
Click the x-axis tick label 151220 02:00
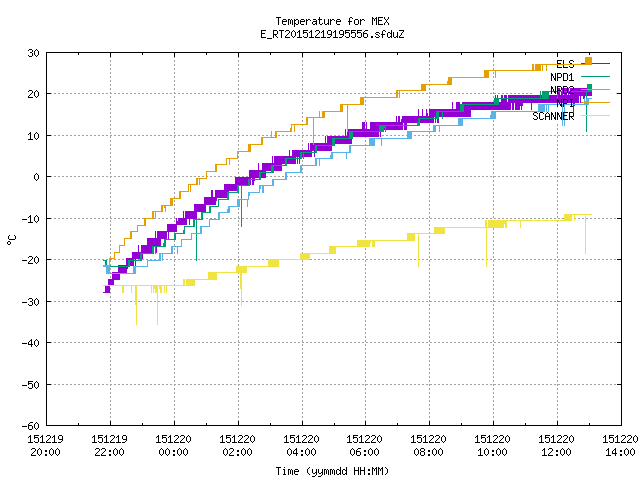238,446
